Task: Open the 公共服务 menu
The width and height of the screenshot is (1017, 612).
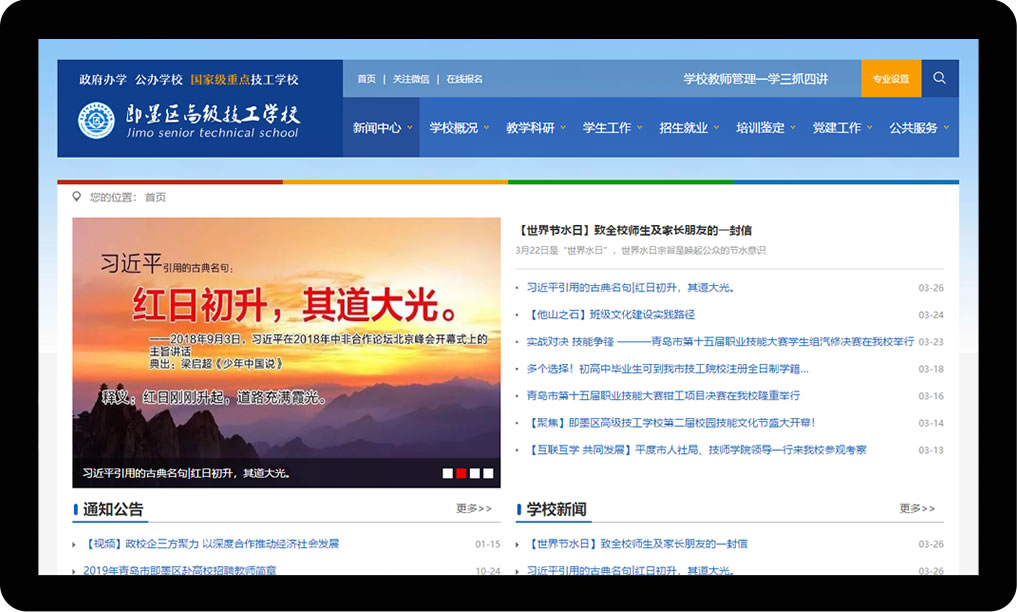Action: (x=913, y=128)
